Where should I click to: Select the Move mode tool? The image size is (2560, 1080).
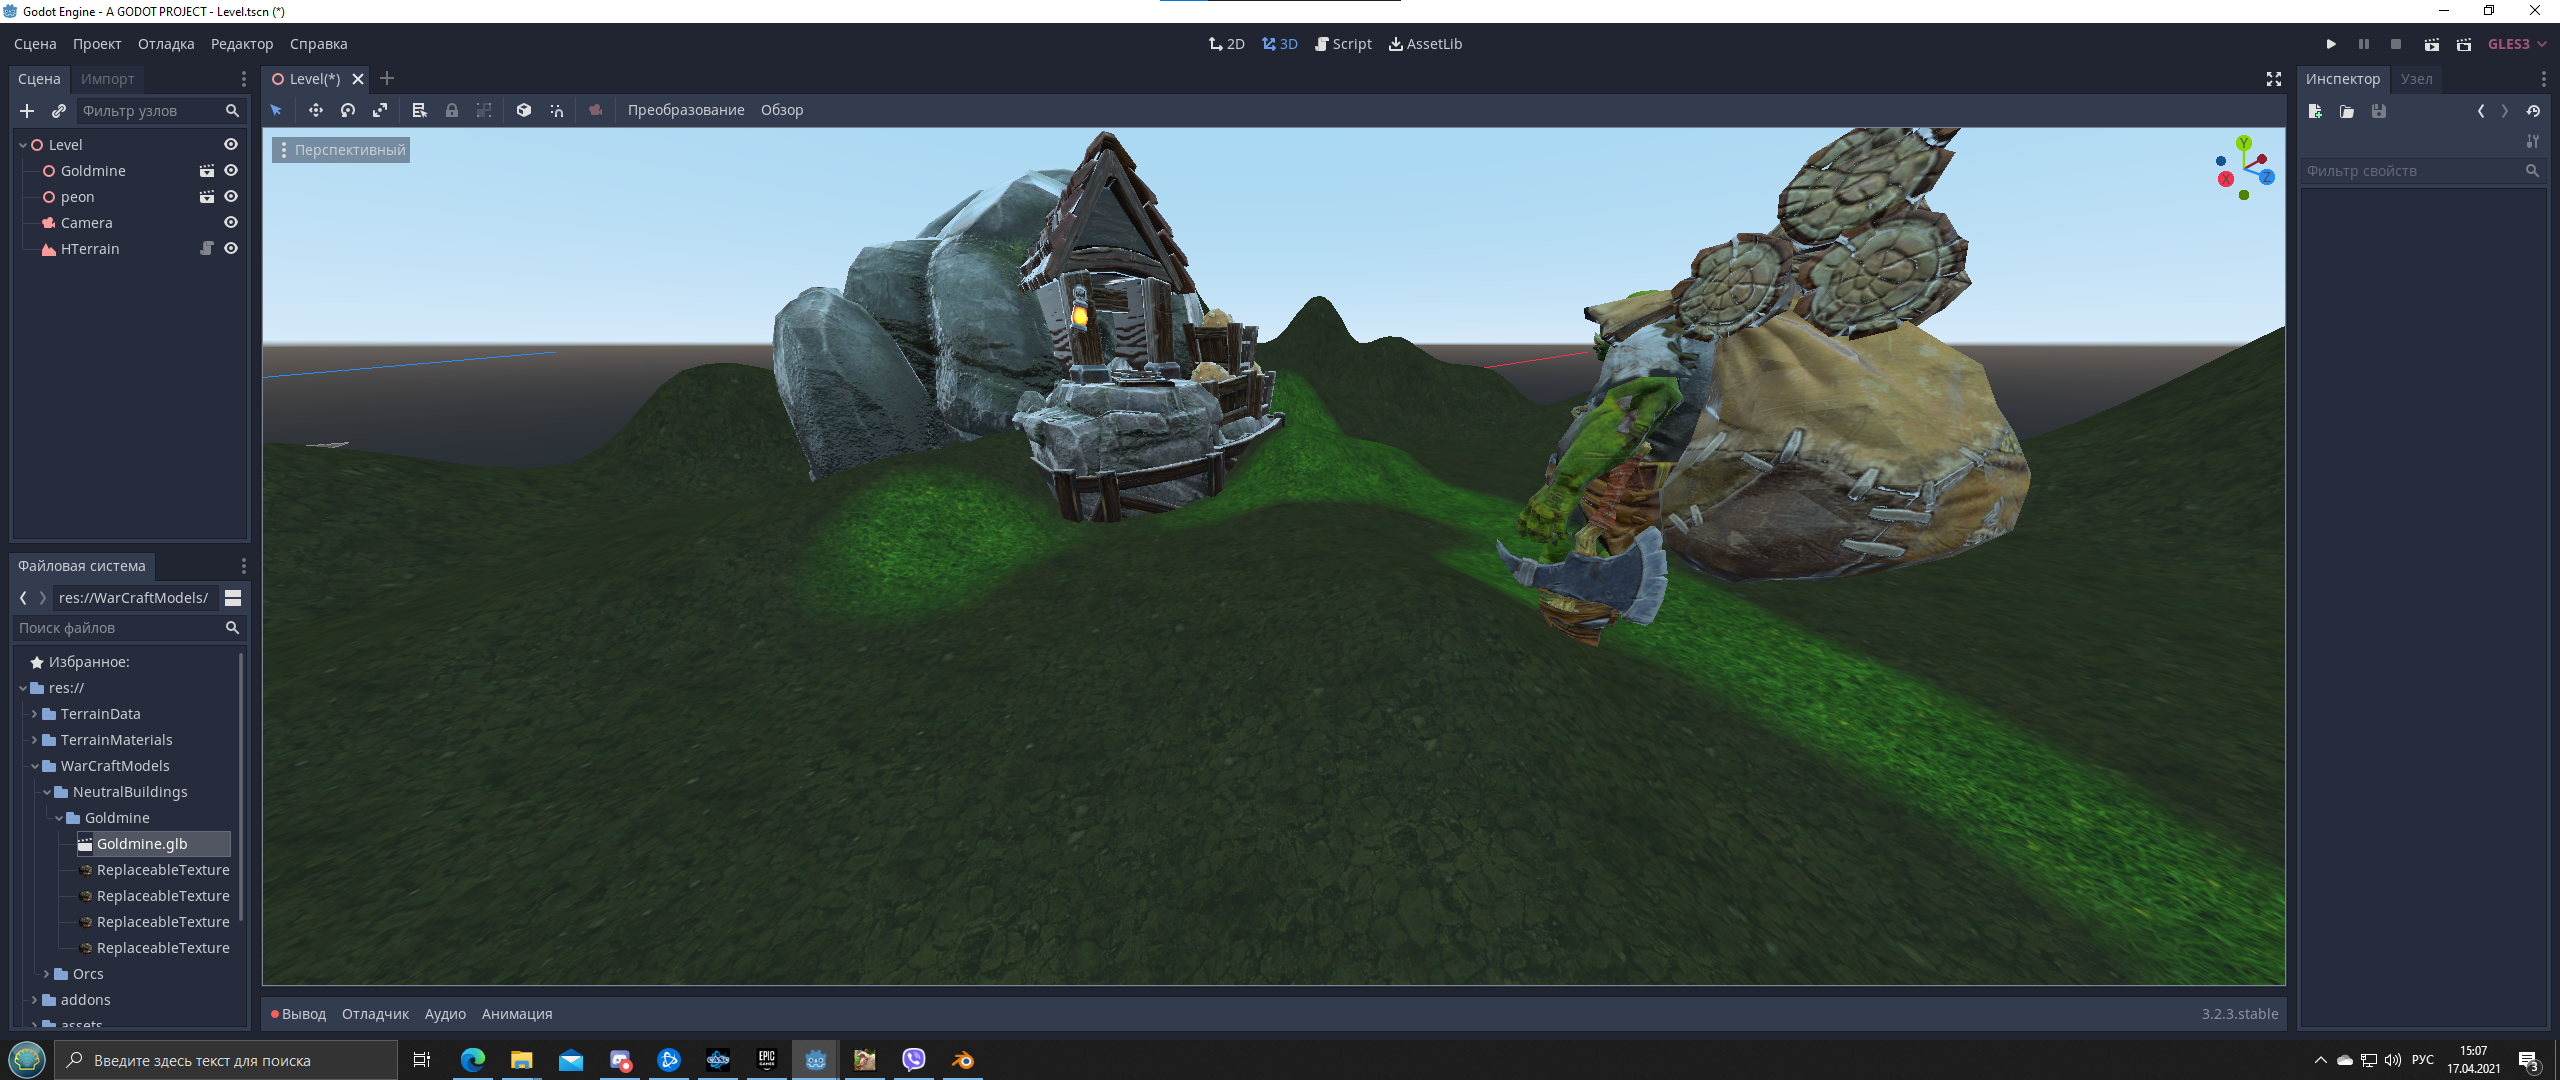point(315,110)
